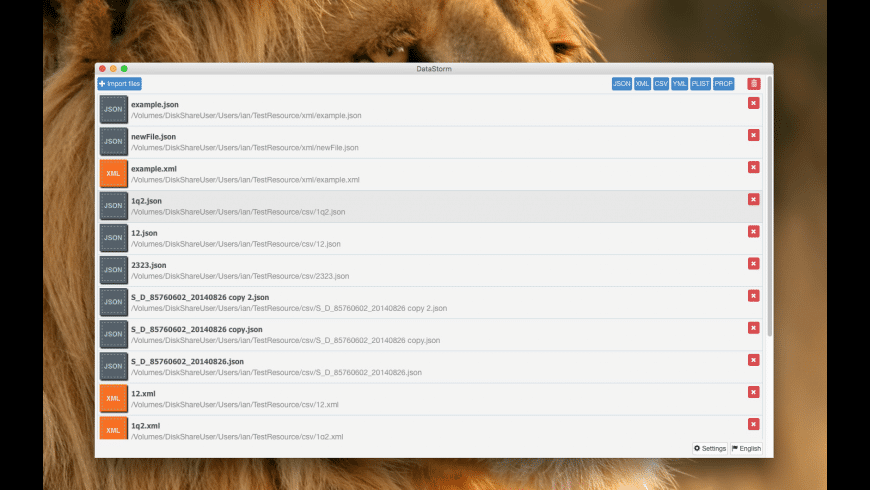Remove example.xml from the list
Viewport: 870px width, 490px height.
753,168
